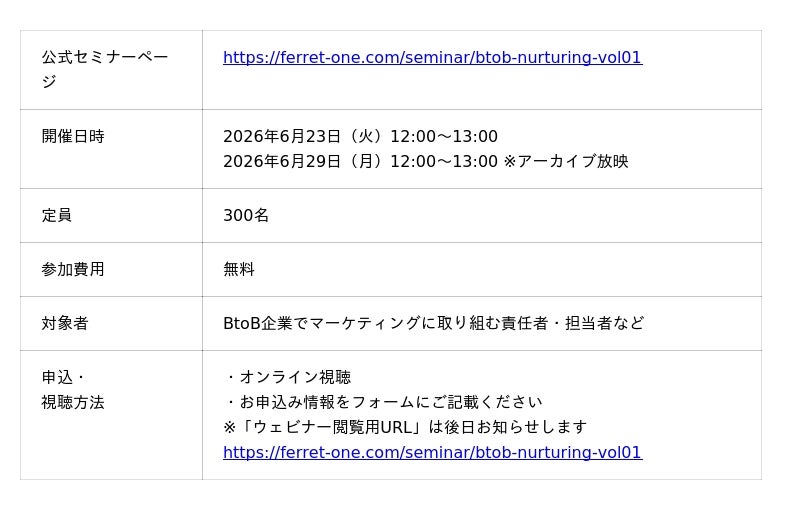
Task: Select the ※アーカイブ放映 note text
Action: click(x=566, y=161)
